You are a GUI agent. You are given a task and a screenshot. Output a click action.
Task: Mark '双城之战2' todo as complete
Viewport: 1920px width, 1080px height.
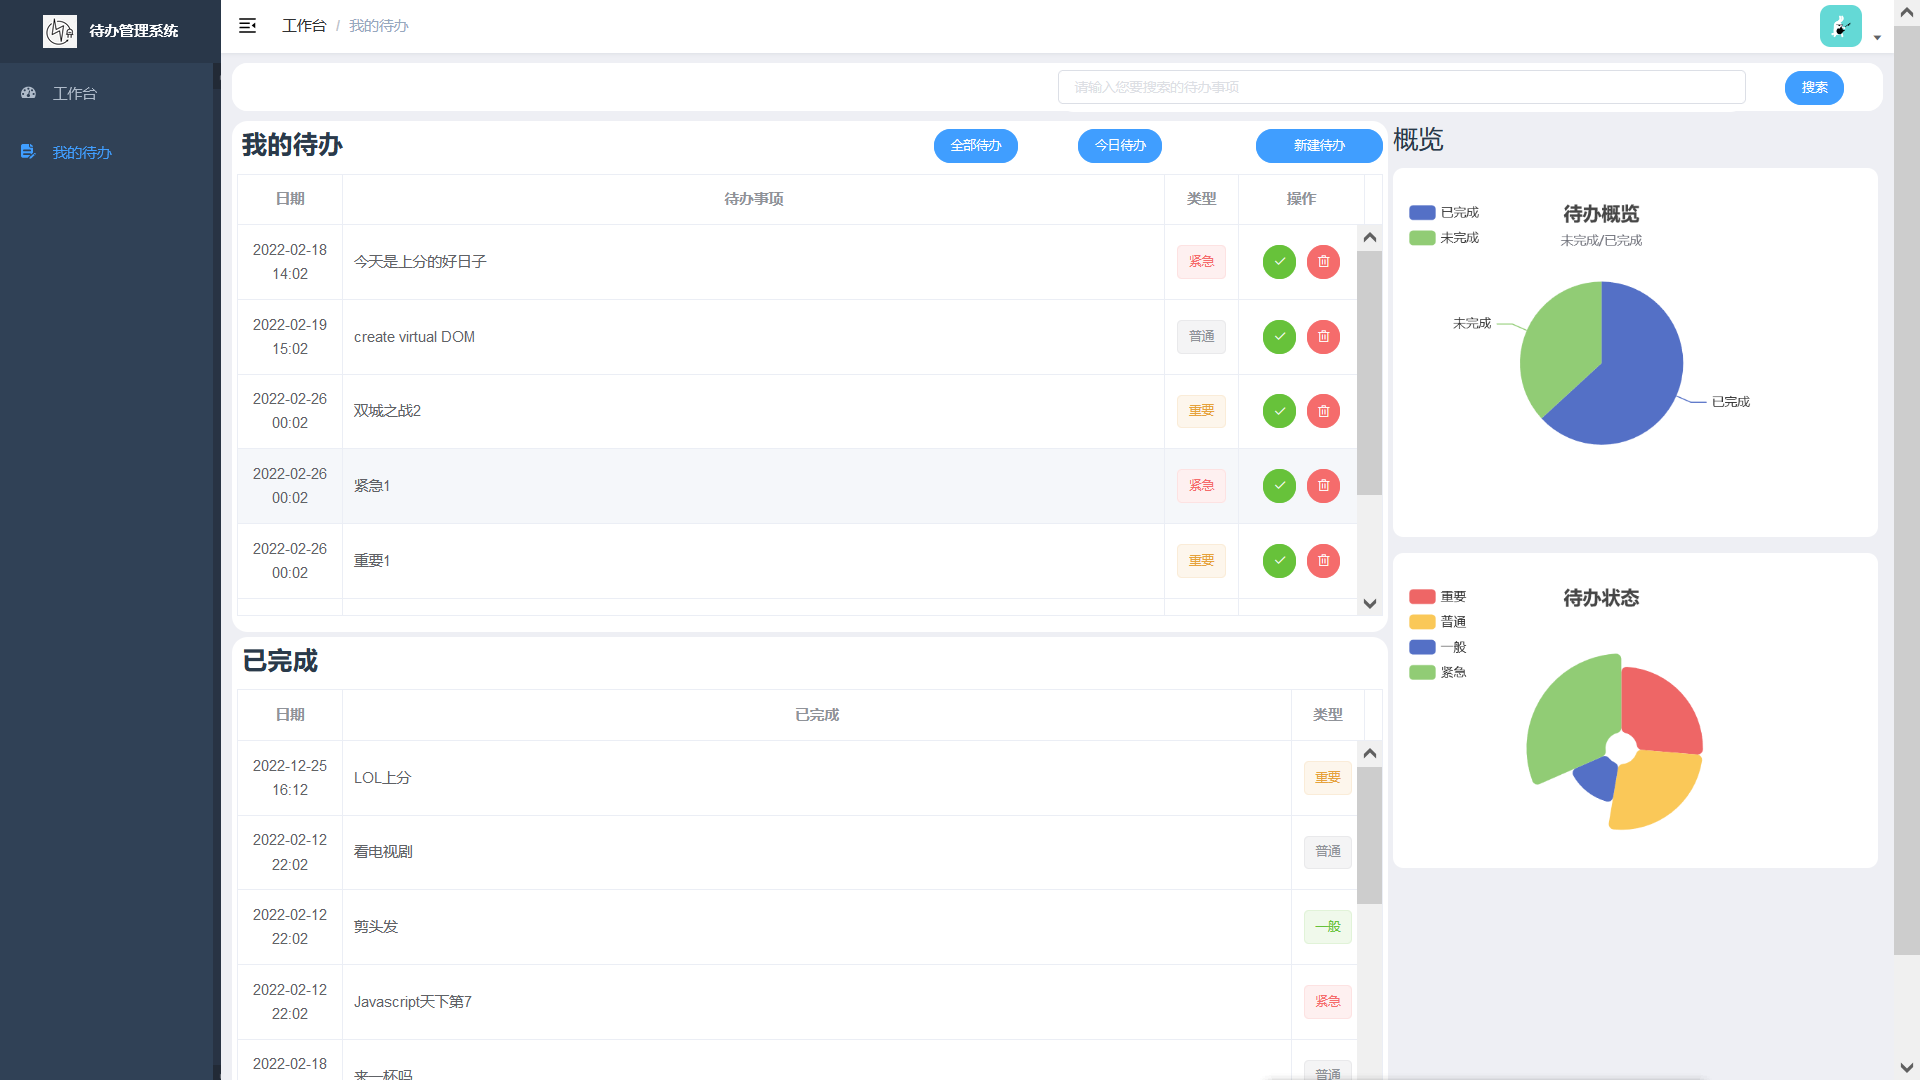1279,411
